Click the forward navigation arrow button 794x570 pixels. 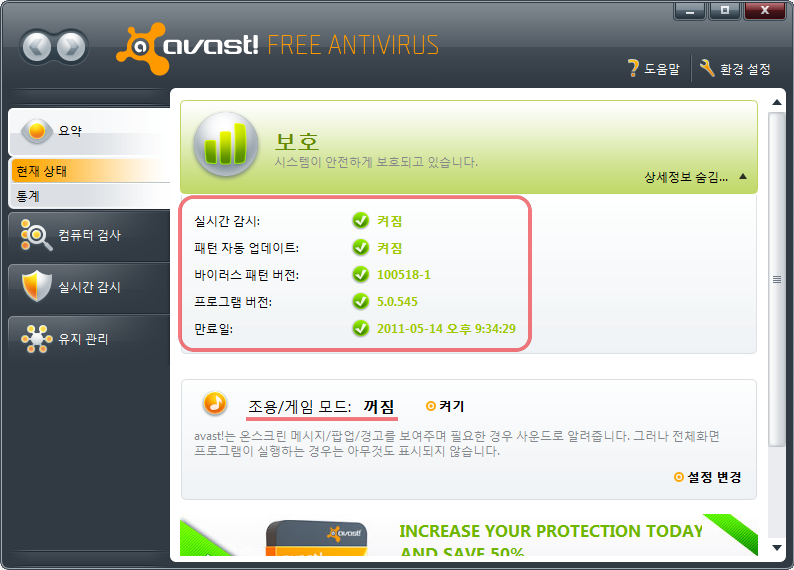(71, 47)
